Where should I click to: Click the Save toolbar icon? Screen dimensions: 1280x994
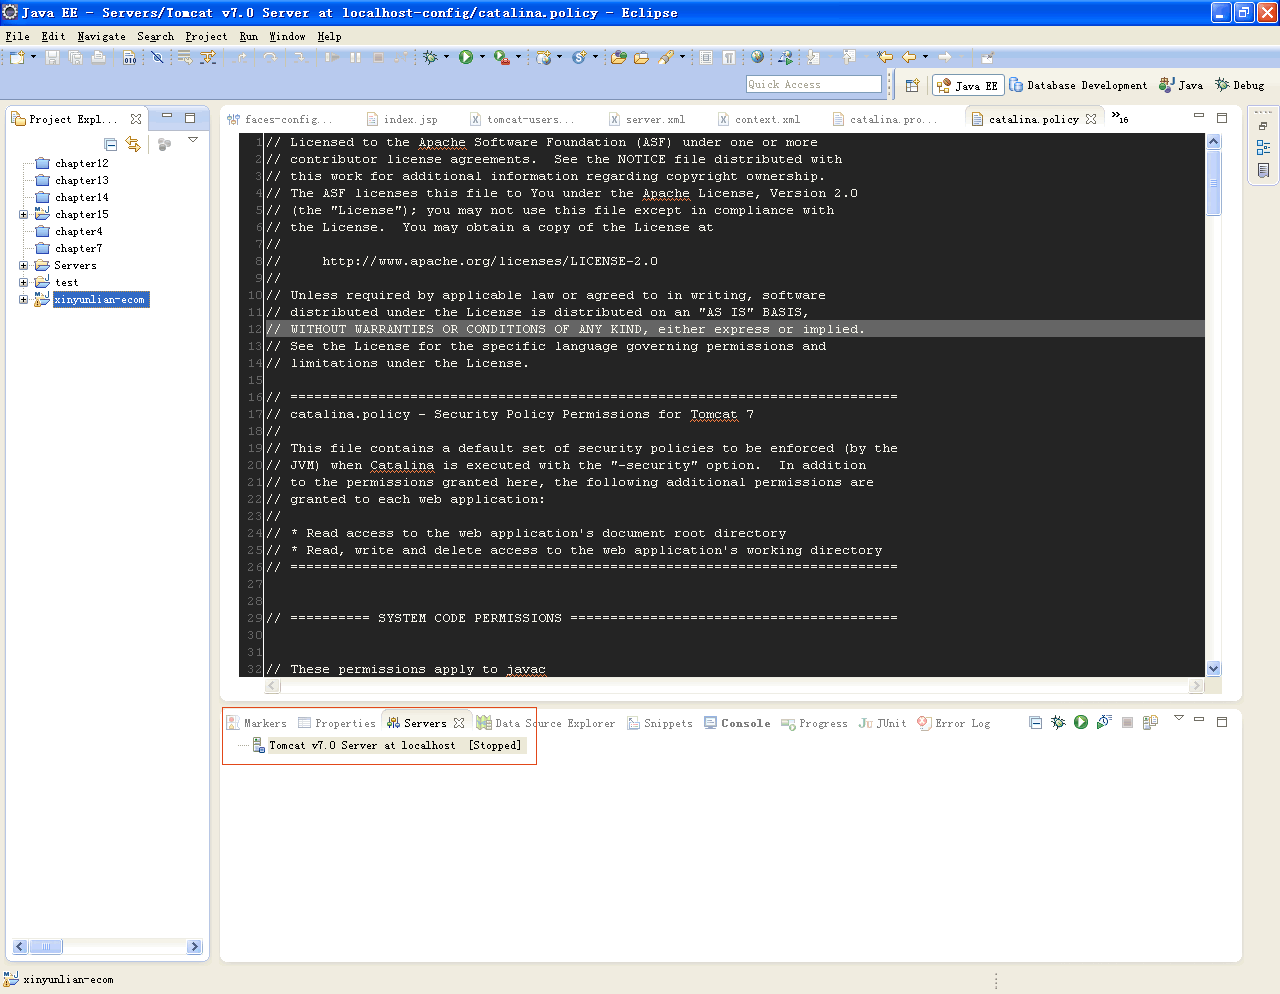click(x=52, y=58)
